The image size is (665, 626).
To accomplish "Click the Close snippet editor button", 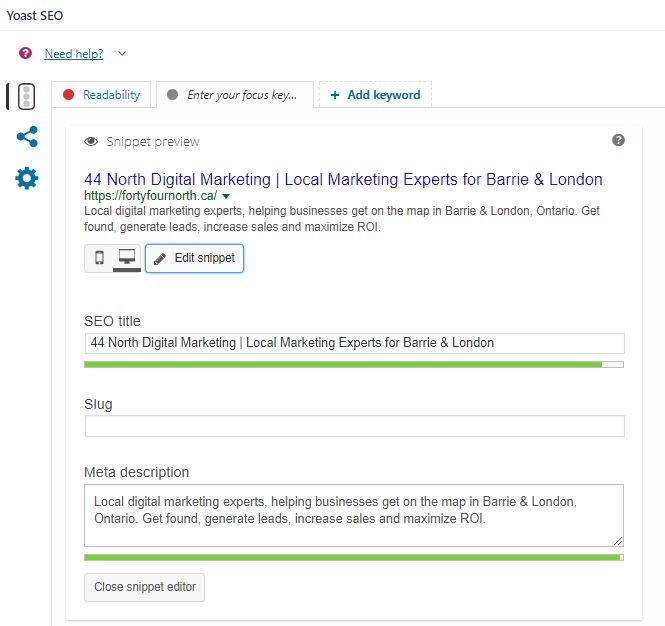I will (x=144, y=587).
